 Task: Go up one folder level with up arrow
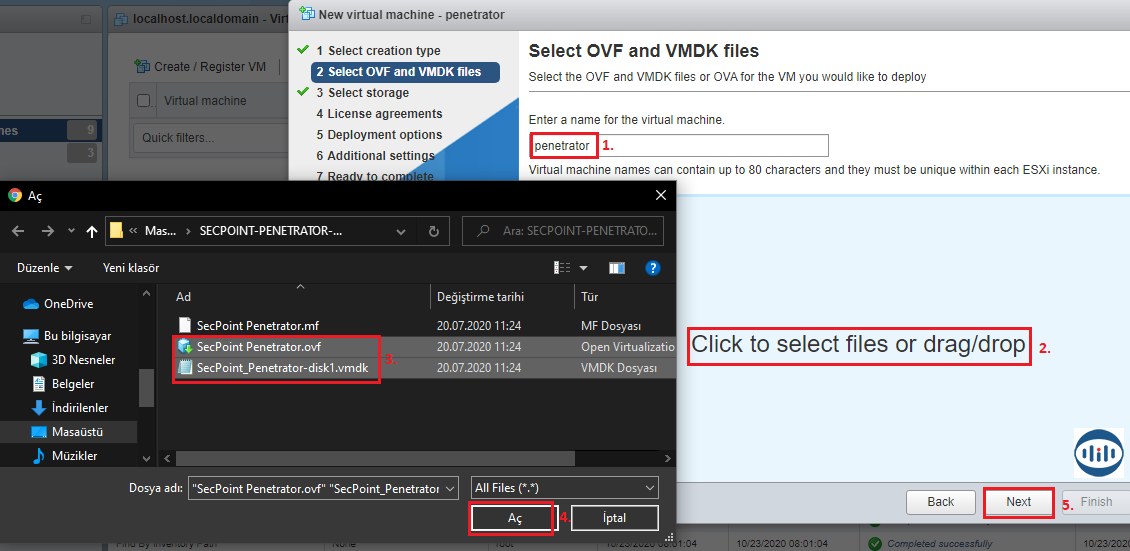point(92,231)
